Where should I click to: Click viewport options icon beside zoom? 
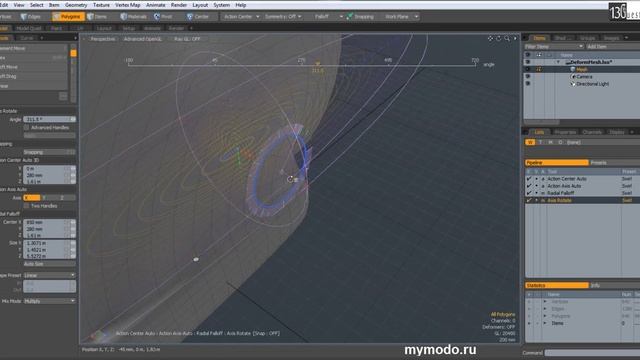515,38
